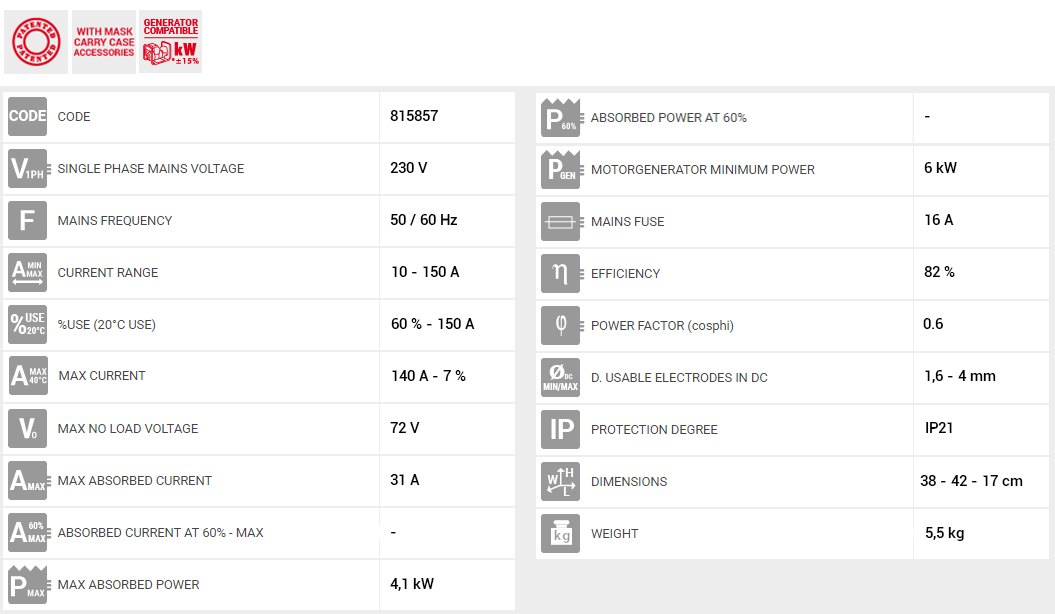Screen dimensions: 1055x614
Task: Click the %USE 20°C icon
Action: coord(27,324)
